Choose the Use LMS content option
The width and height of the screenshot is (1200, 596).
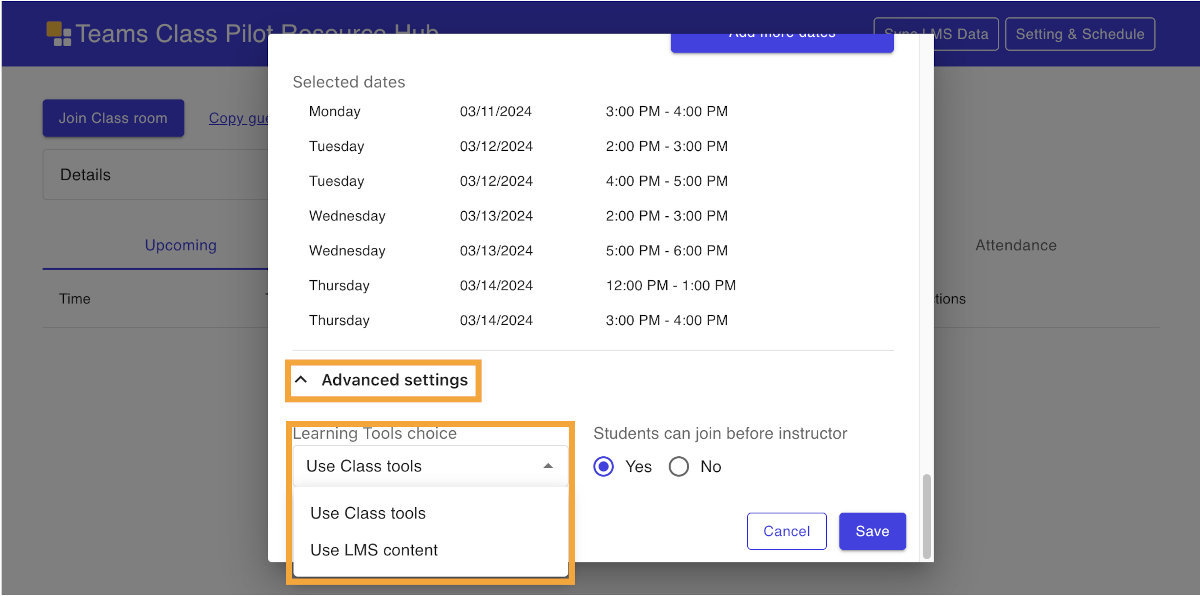[374, 550]
